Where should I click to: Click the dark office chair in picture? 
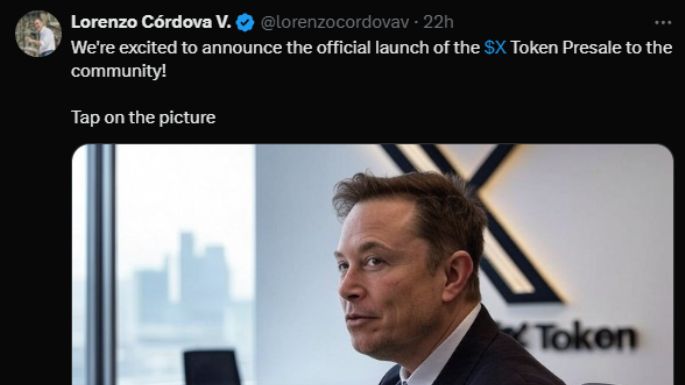point(212,367)
